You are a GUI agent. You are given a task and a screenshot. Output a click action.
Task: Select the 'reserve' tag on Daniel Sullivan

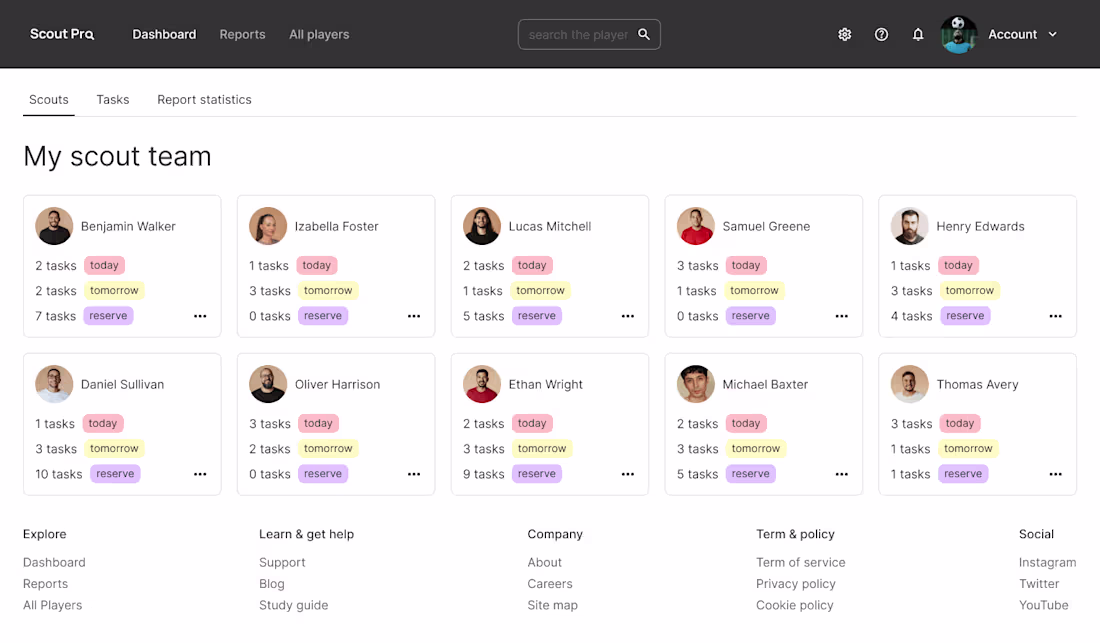(x=115, y=473)
